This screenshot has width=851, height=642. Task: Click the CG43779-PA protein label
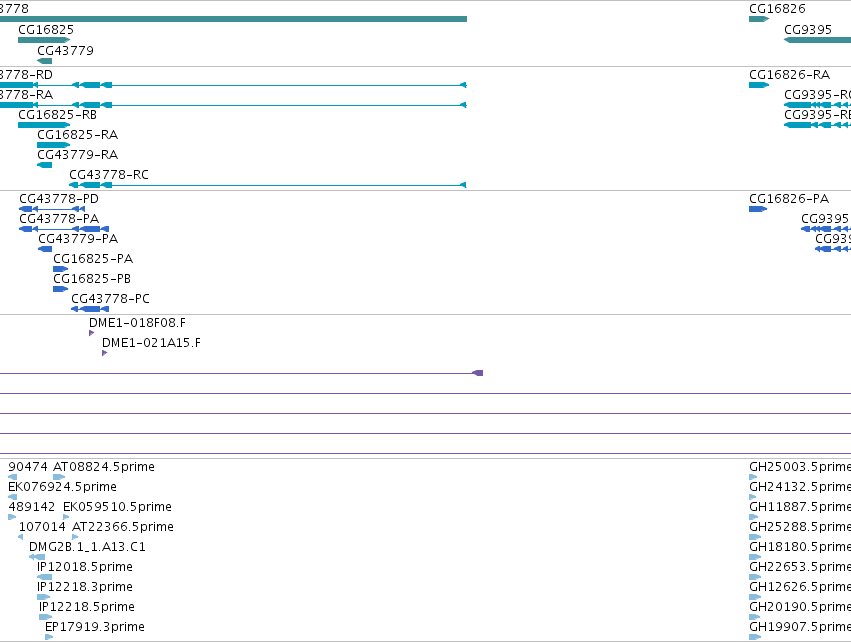point(78,239)
